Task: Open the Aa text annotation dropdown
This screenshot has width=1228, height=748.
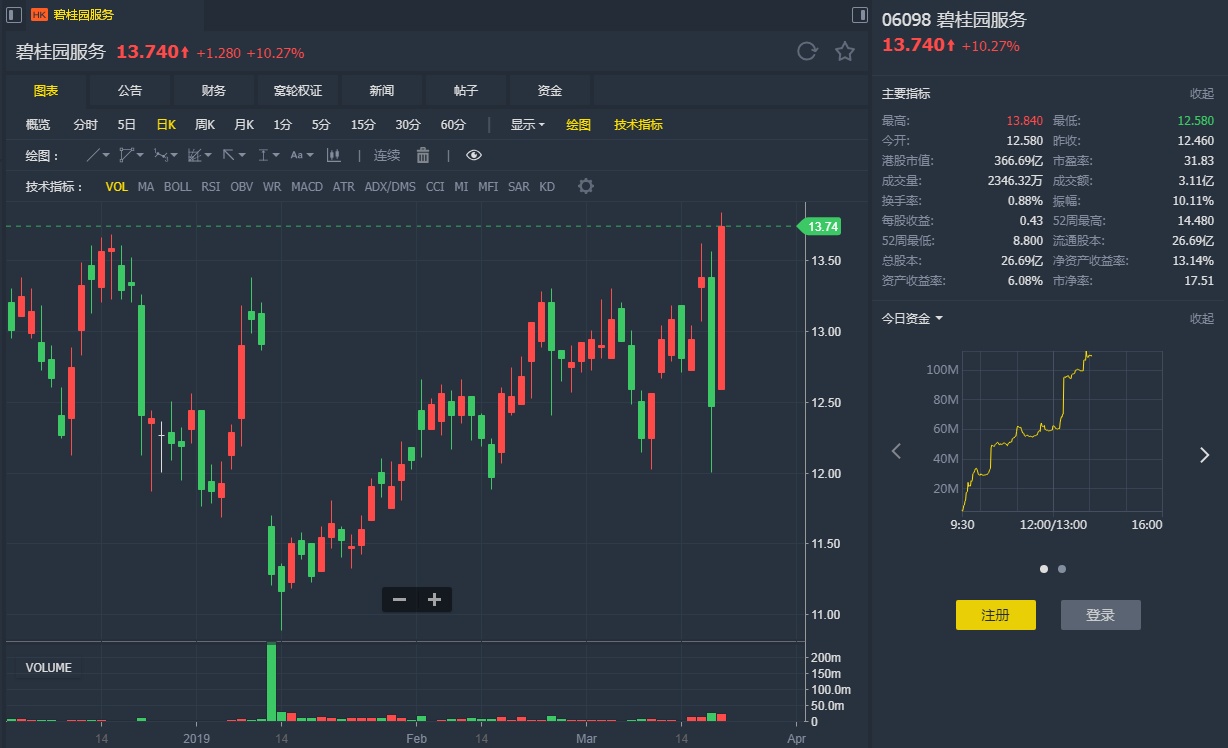Action: point(302,155)
